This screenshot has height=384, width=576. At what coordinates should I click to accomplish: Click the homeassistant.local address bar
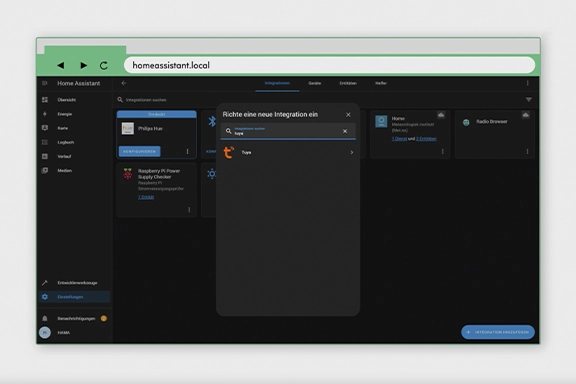(329, 65)
